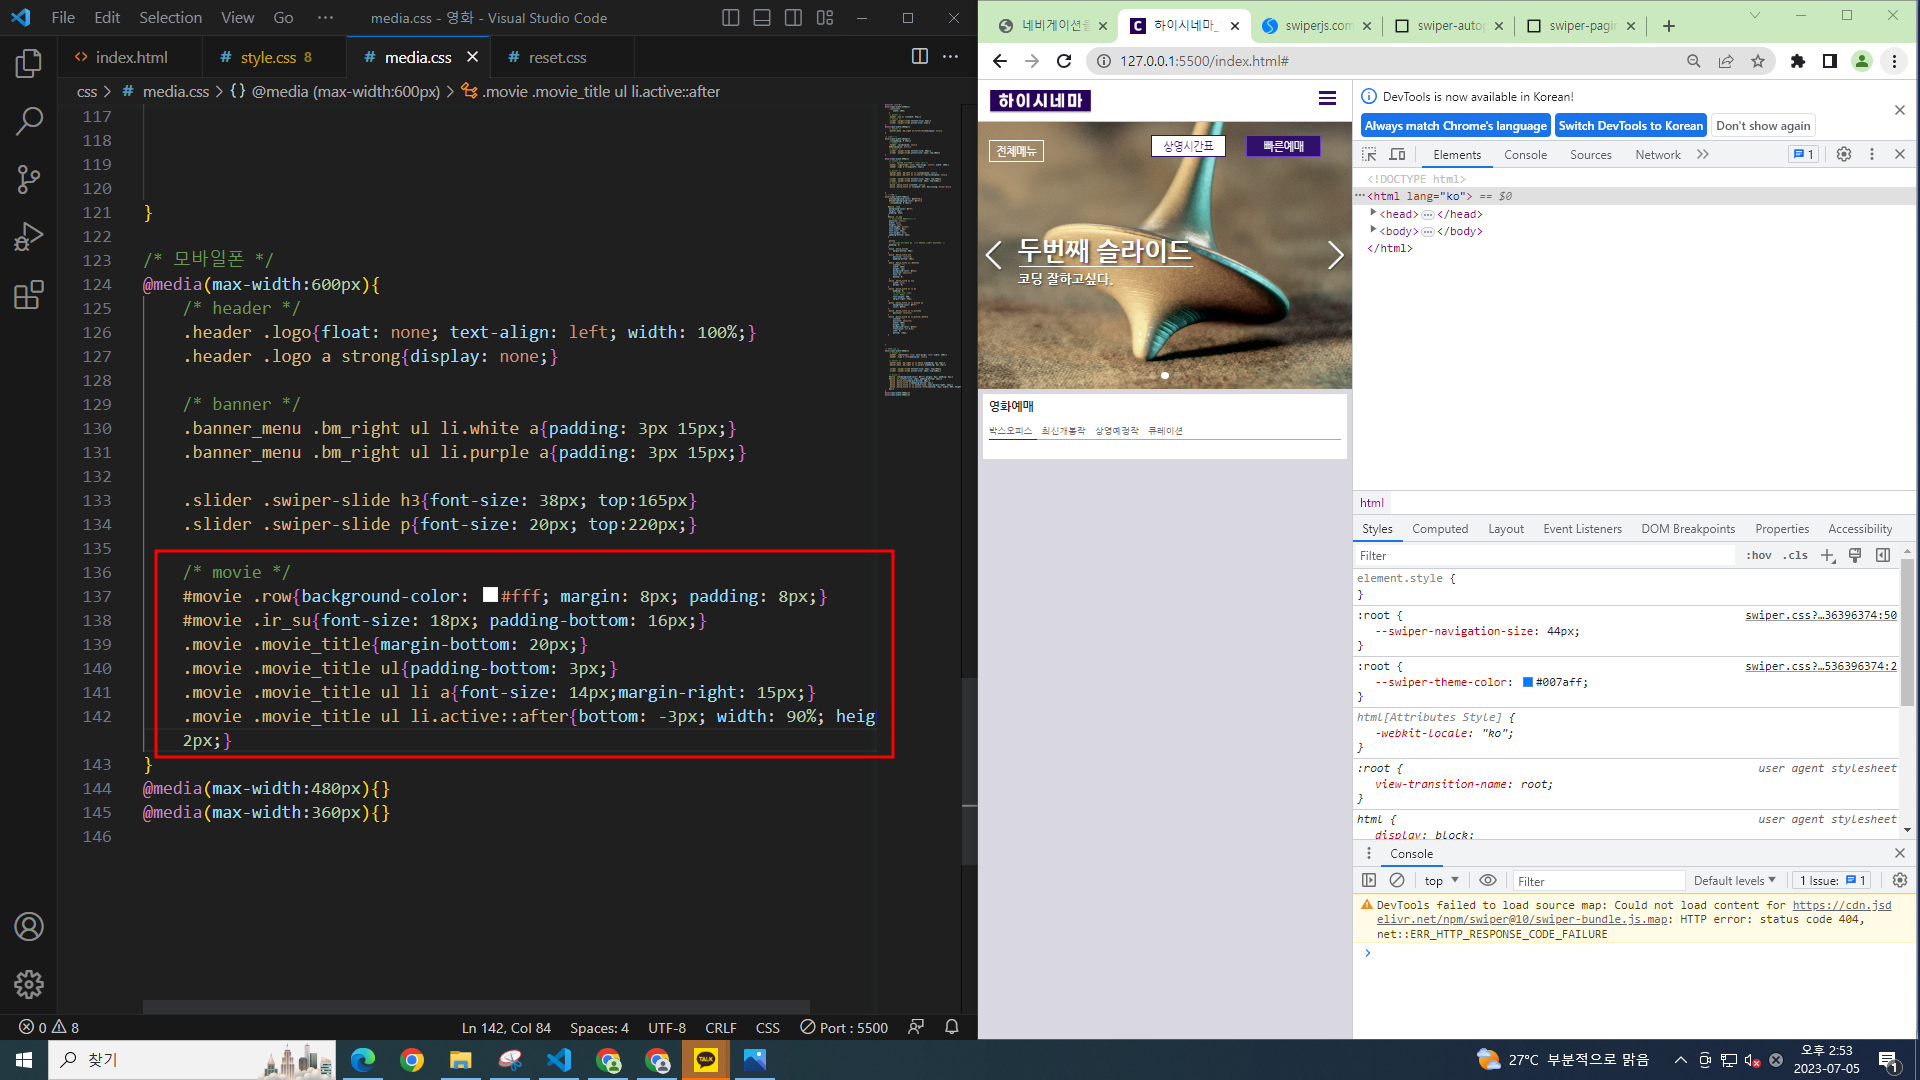Select the DevTools inspect element tool
The height and width of the screenshot is (1080, 1920).
[1369, 154]
